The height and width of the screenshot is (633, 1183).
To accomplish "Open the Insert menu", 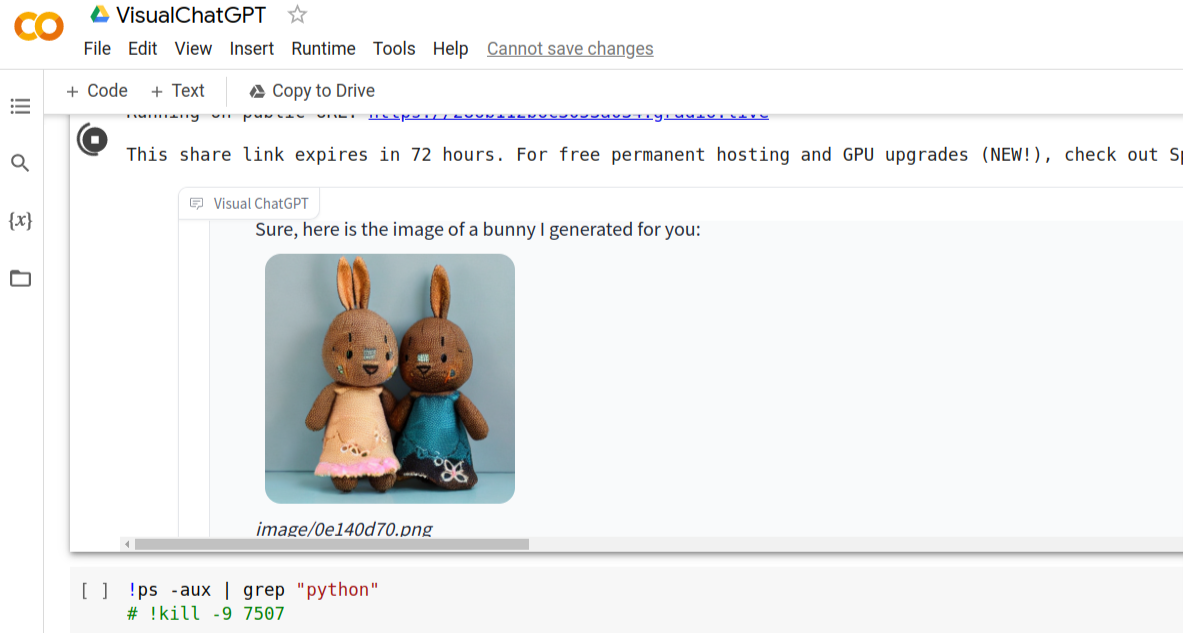I will 251,49.
